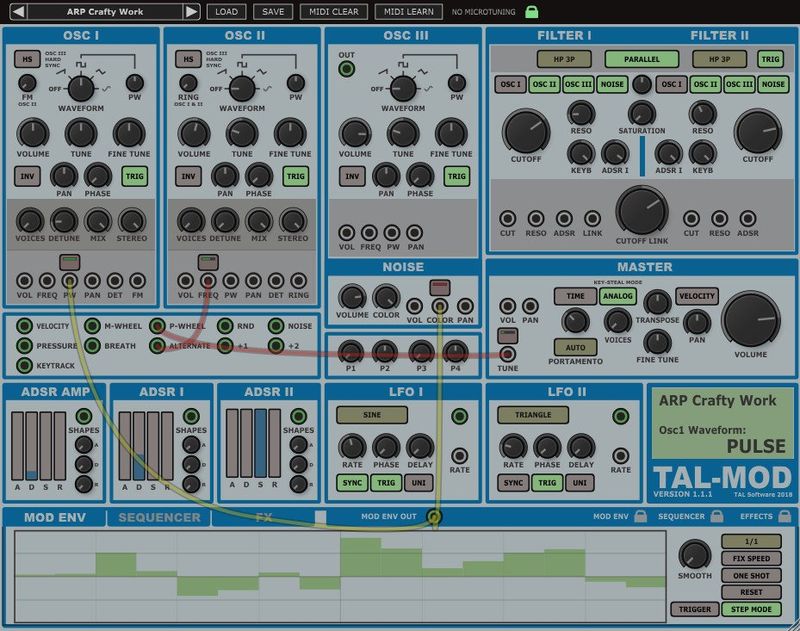
Task: Click the MOD ENV OUT patch jack
Action: coord(434,517)
